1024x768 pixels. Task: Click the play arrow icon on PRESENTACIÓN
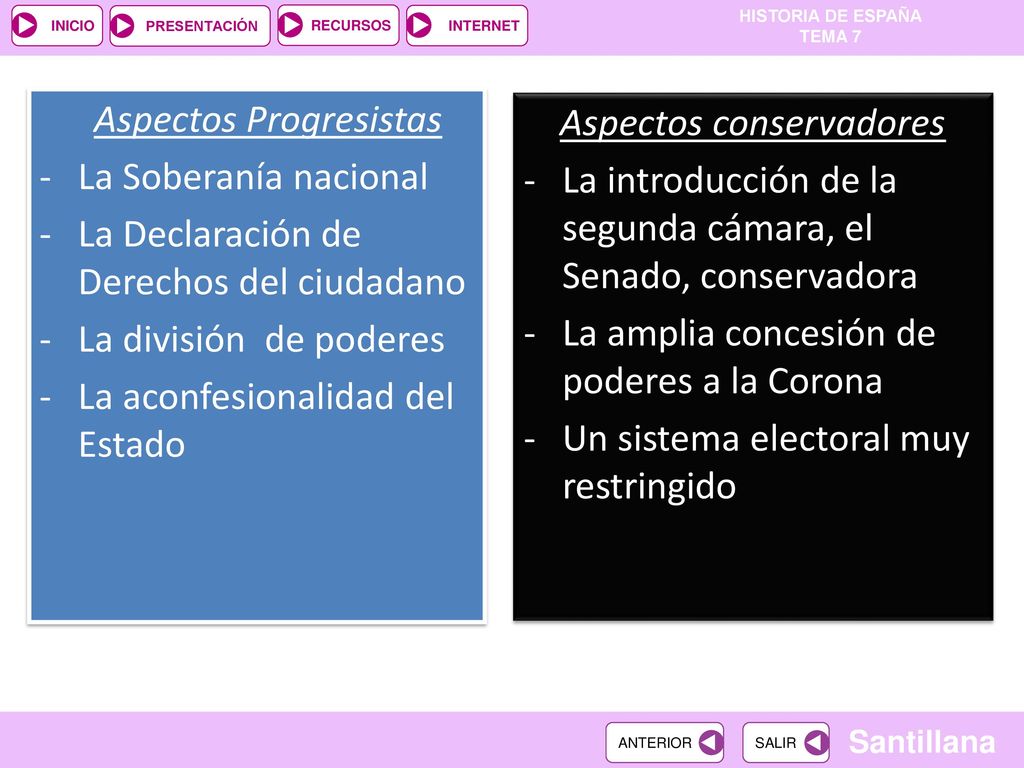click(x=122, y=26)
